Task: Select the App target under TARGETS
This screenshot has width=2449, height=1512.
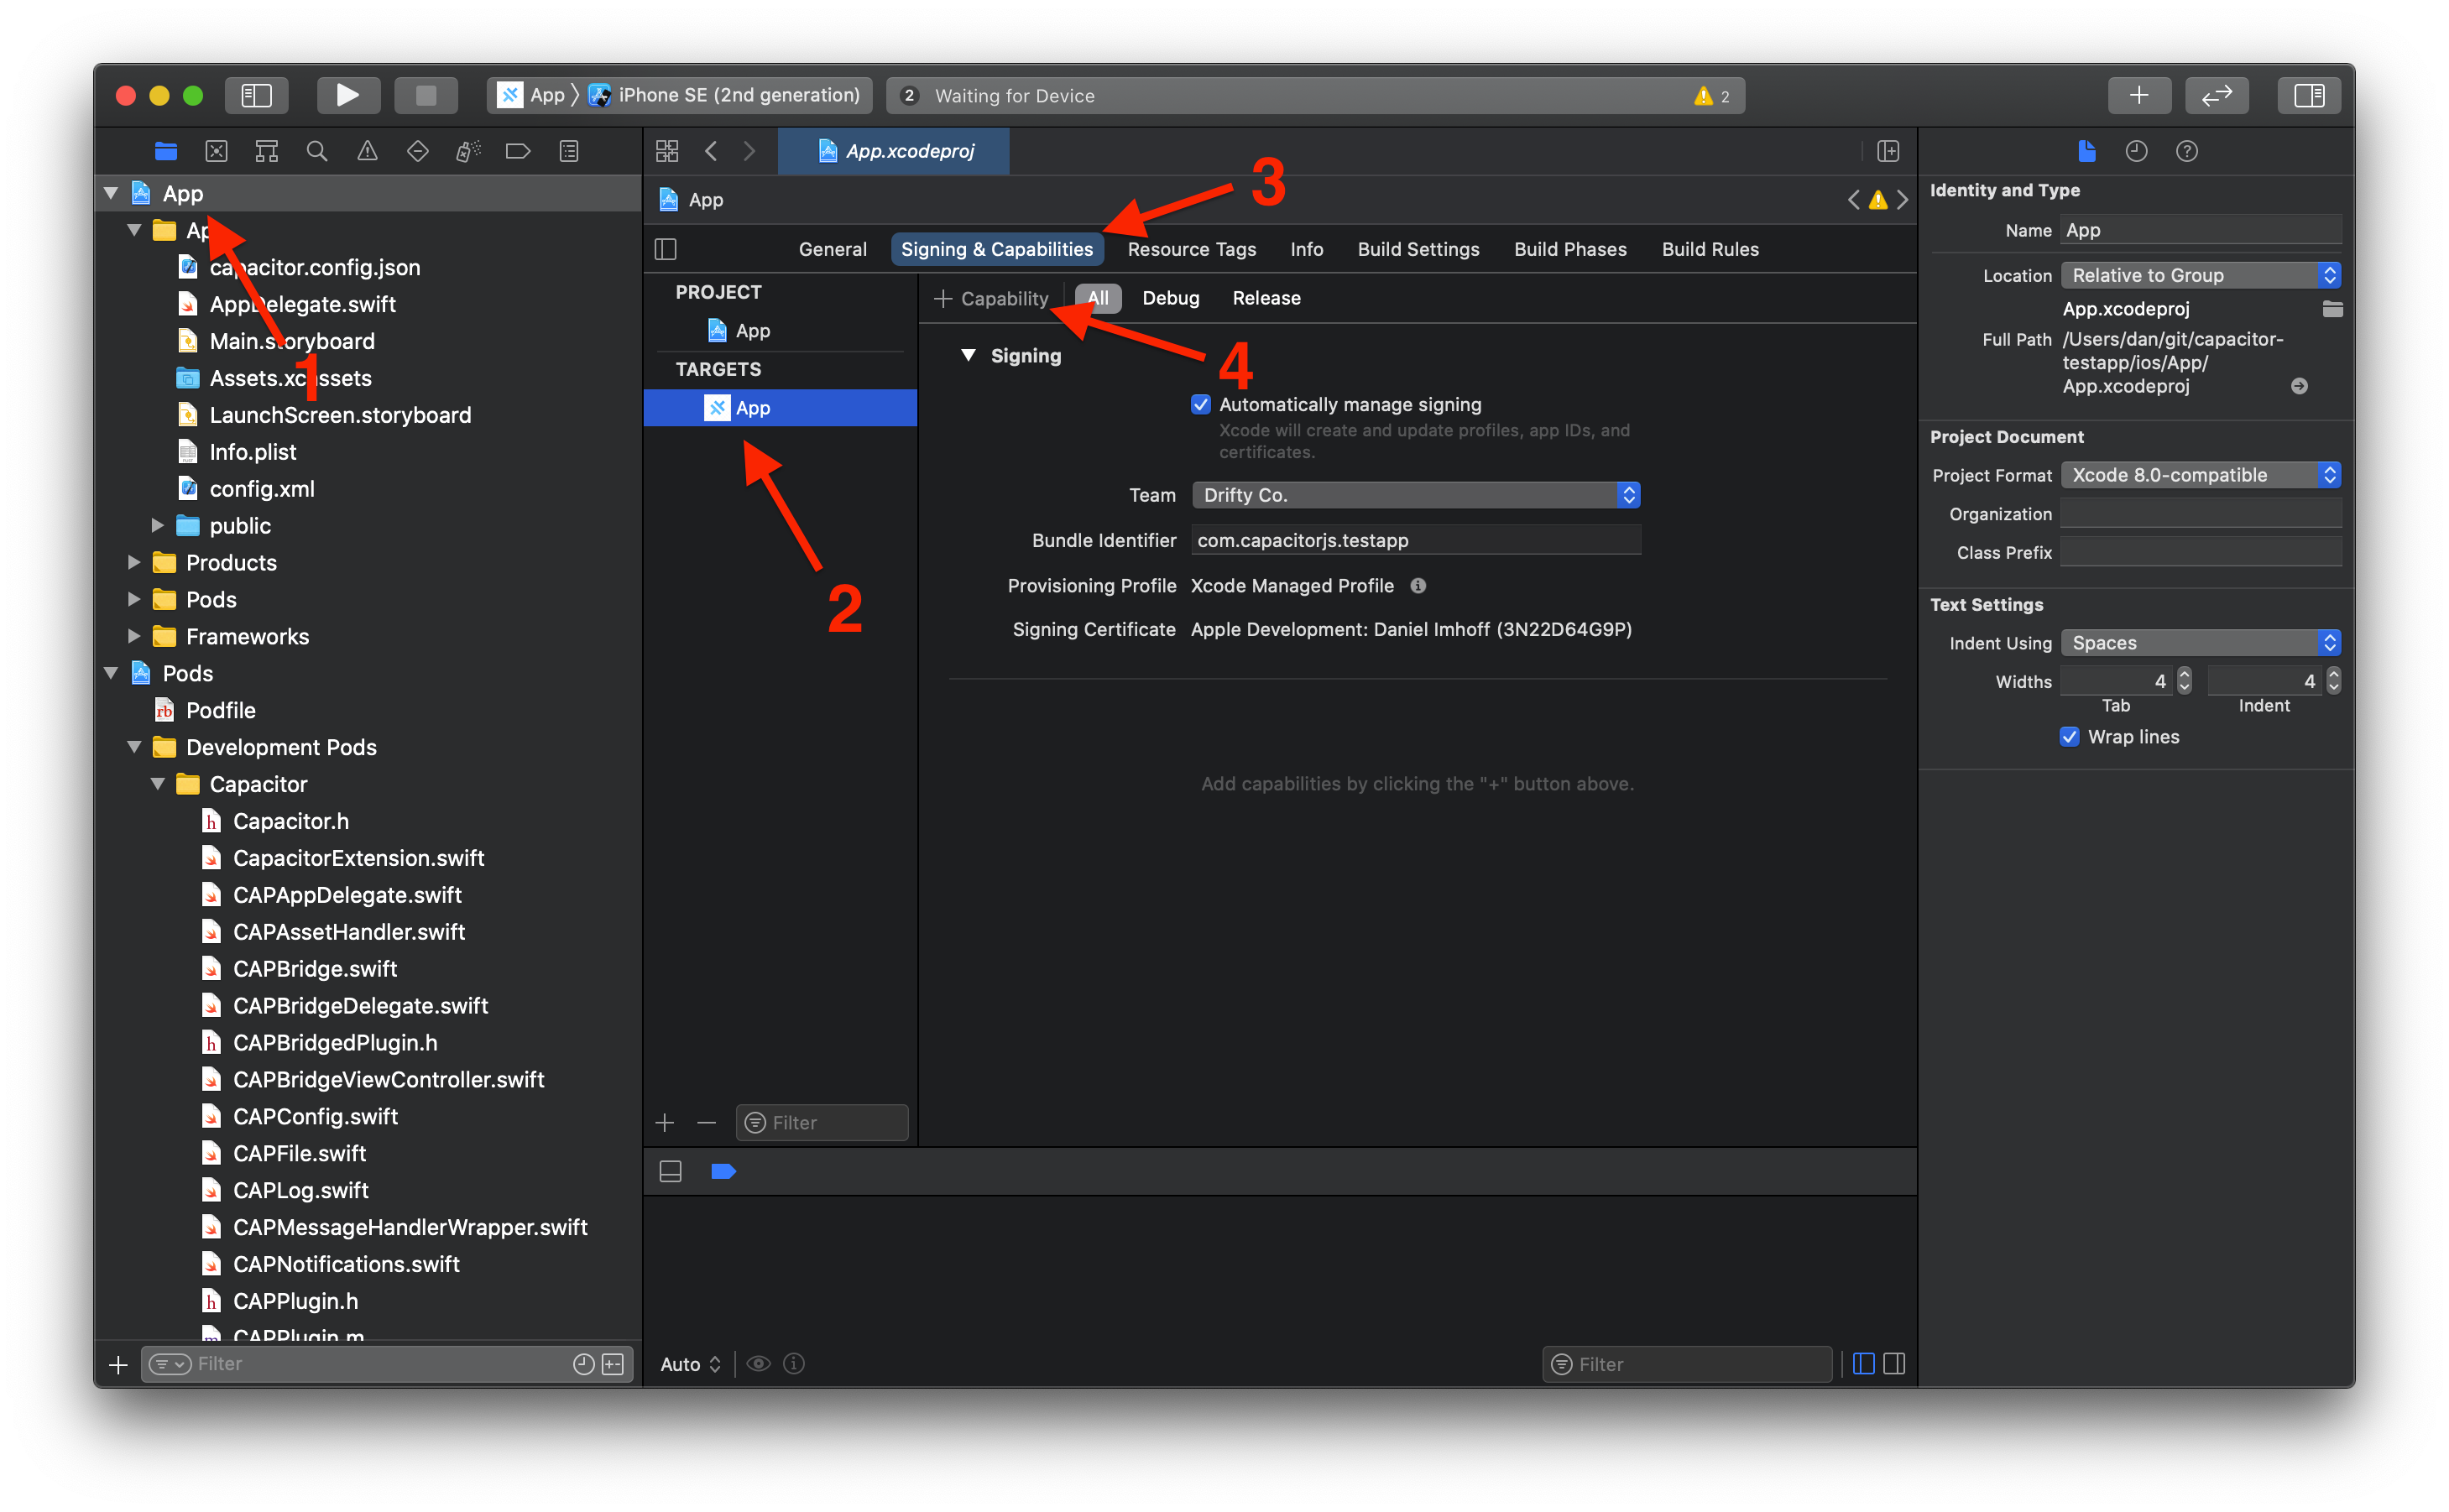Action: pos(752,407)
